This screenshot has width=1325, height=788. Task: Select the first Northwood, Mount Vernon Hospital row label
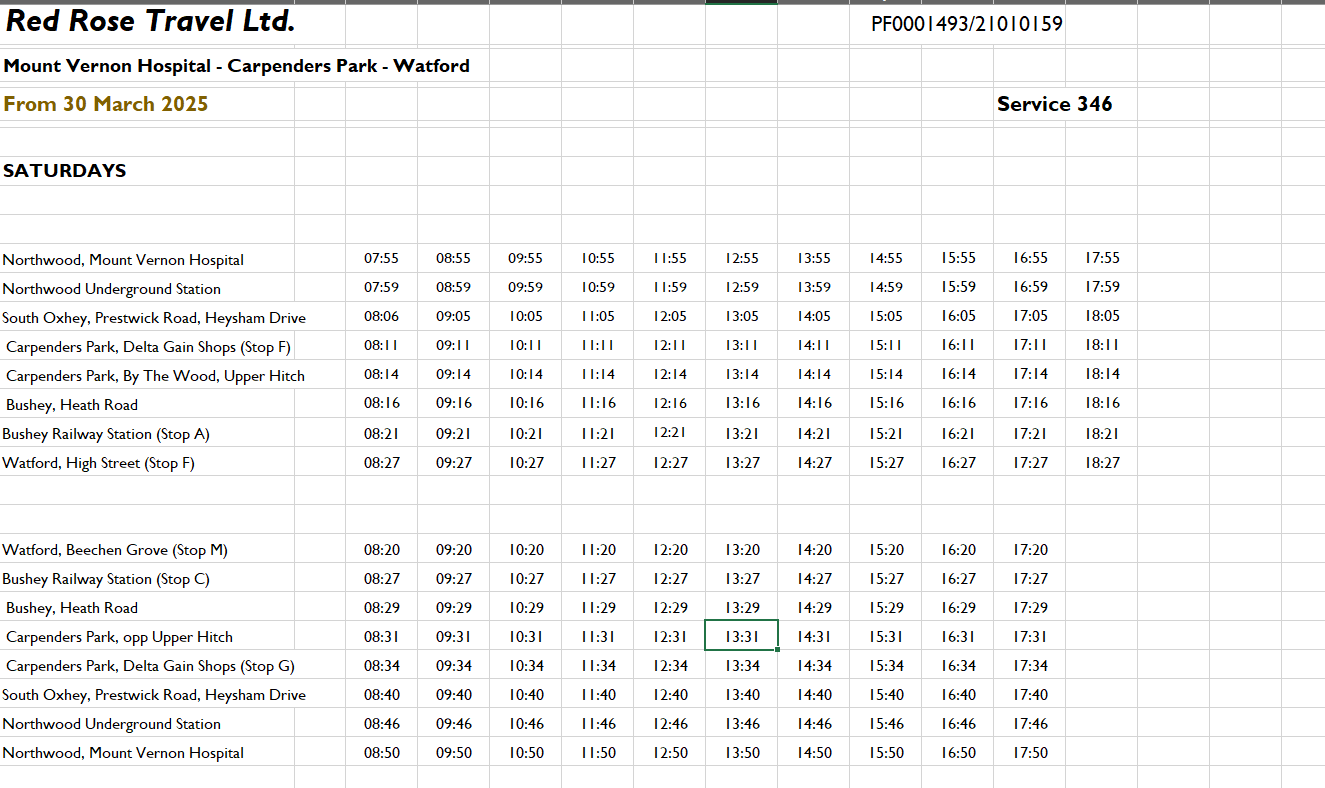click(x=123, y=260)
